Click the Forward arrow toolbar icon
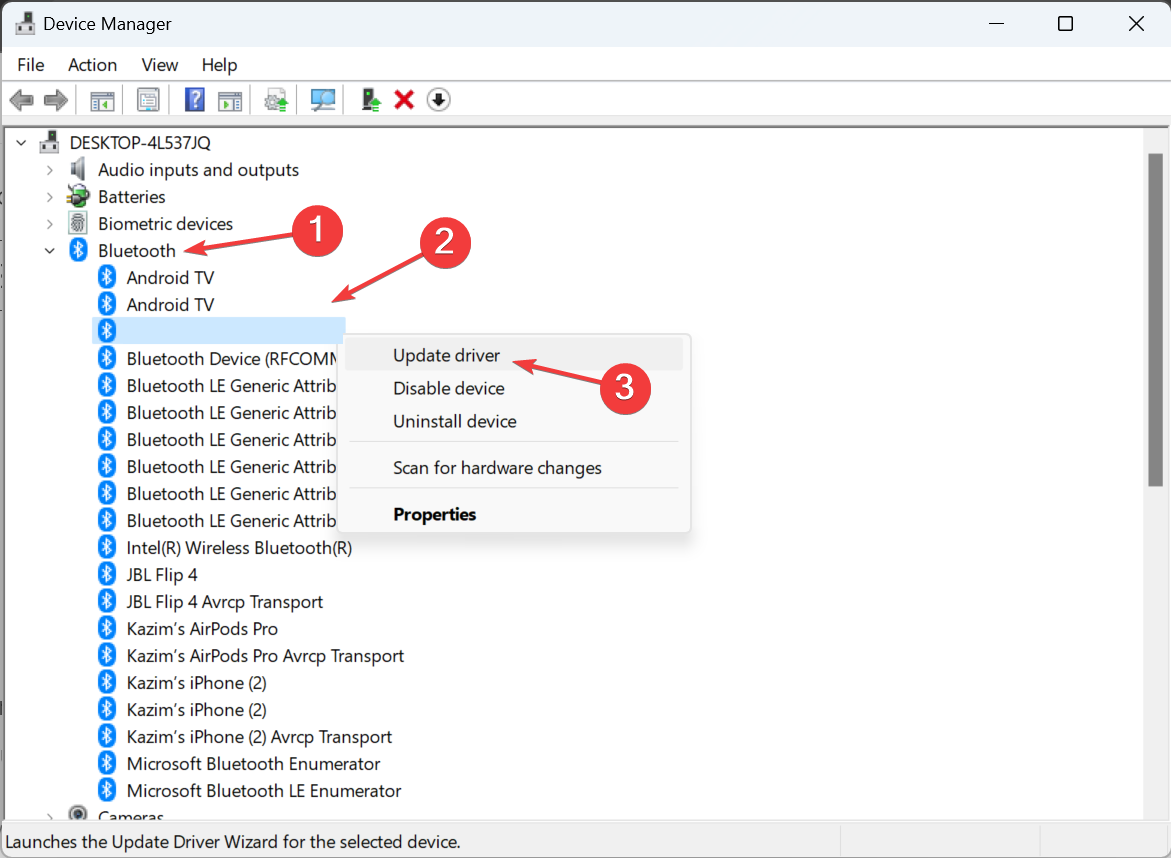 (x=56, y=100)
